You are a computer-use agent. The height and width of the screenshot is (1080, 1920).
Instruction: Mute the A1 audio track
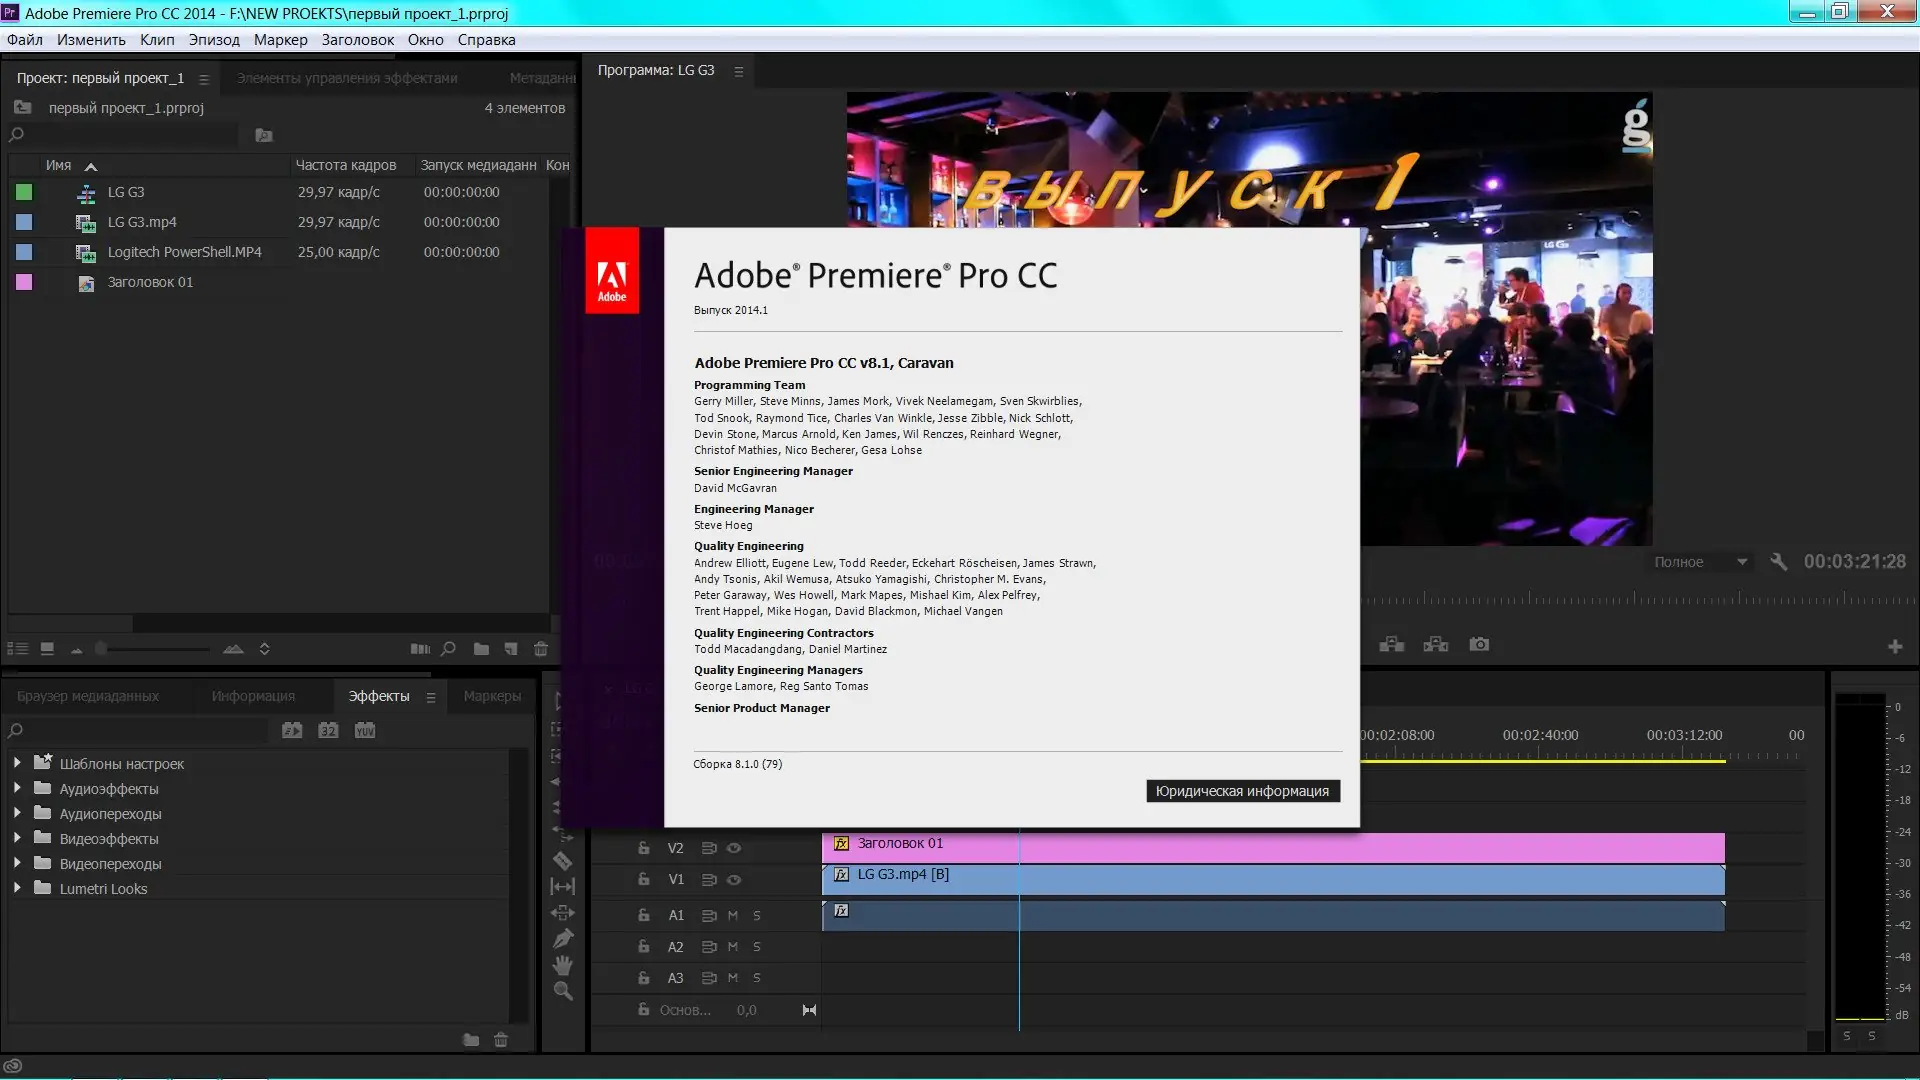tap(733, 915)
